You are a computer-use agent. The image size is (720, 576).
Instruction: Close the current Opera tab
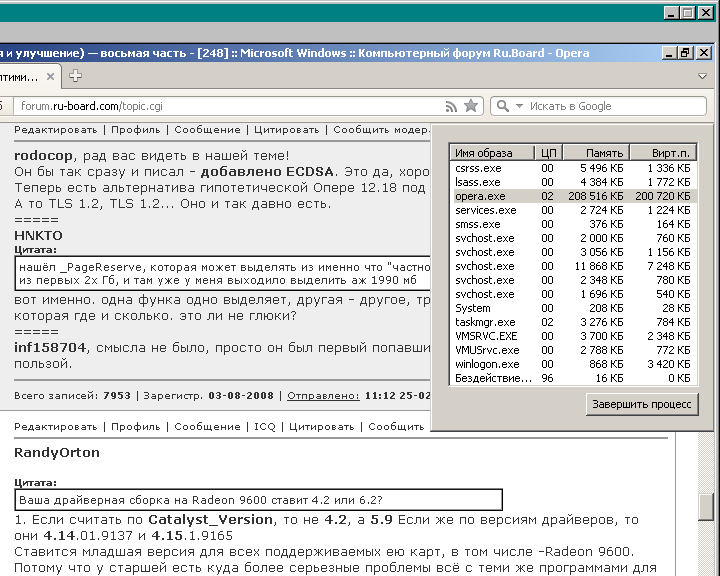tap(51, 77)
